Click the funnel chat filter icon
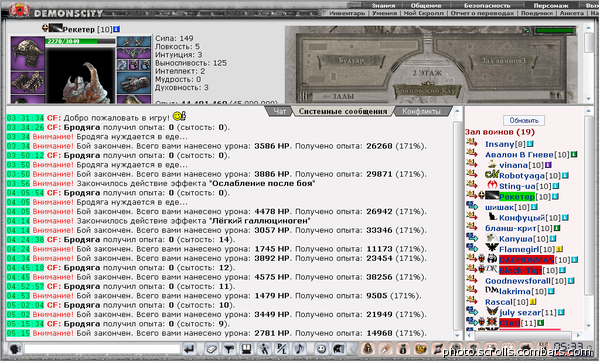The height and width of the screenshot is (362, 600). point(229,349)
